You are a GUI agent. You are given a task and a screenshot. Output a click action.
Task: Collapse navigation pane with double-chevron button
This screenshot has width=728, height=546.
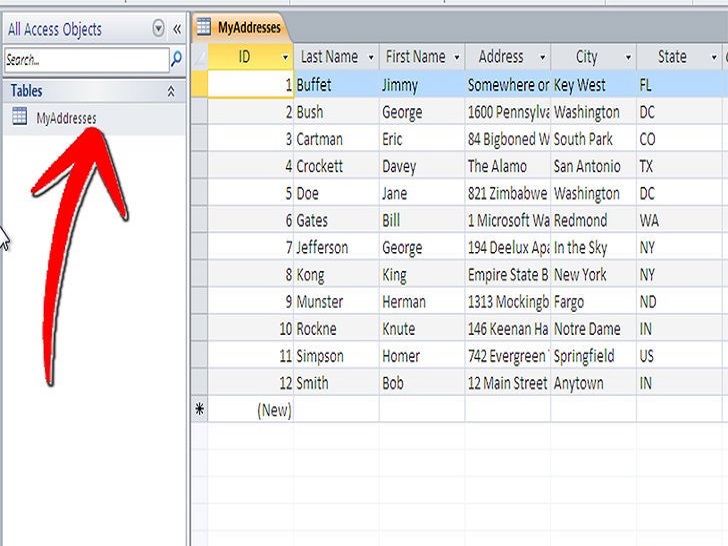[177, 29]
